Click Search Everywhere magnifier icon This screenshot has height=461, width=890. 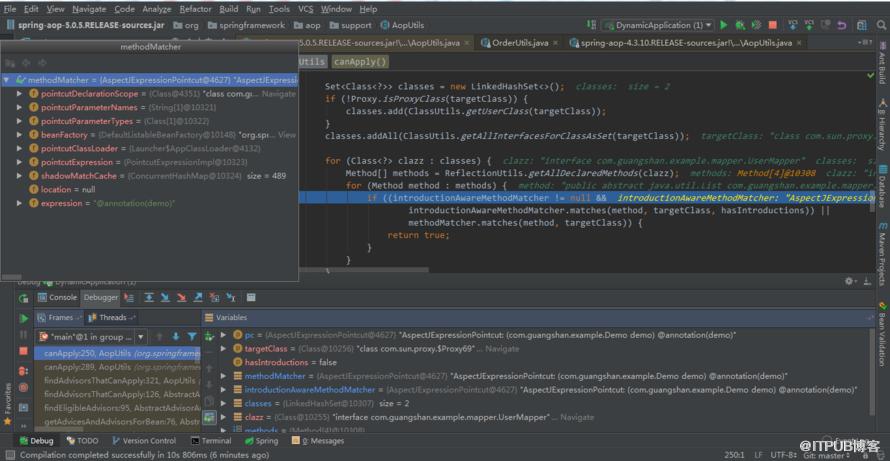click(x=879, y=25)
